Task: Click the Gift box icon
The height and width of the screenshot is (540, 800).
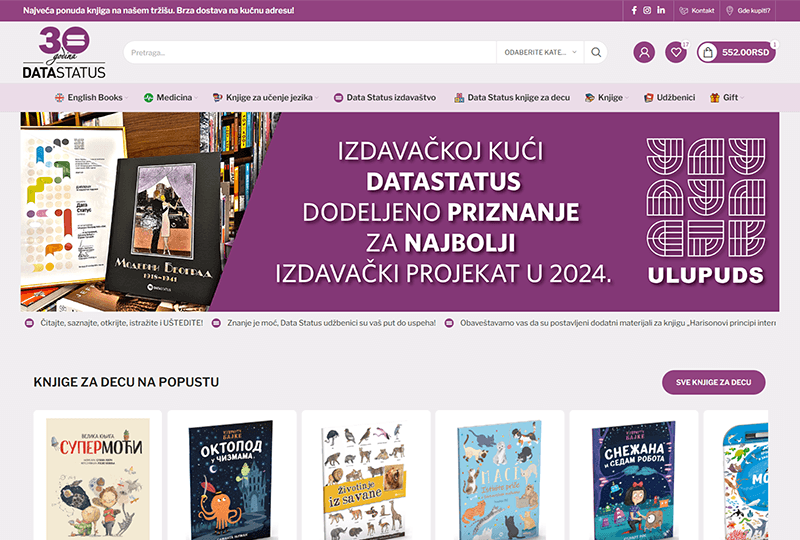Action: pyautogui.click(x=715, y=97)
